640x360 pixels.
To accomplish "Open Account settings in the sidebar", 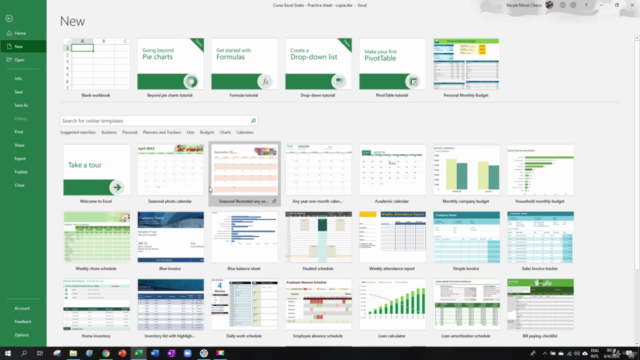I will [23, 308].
